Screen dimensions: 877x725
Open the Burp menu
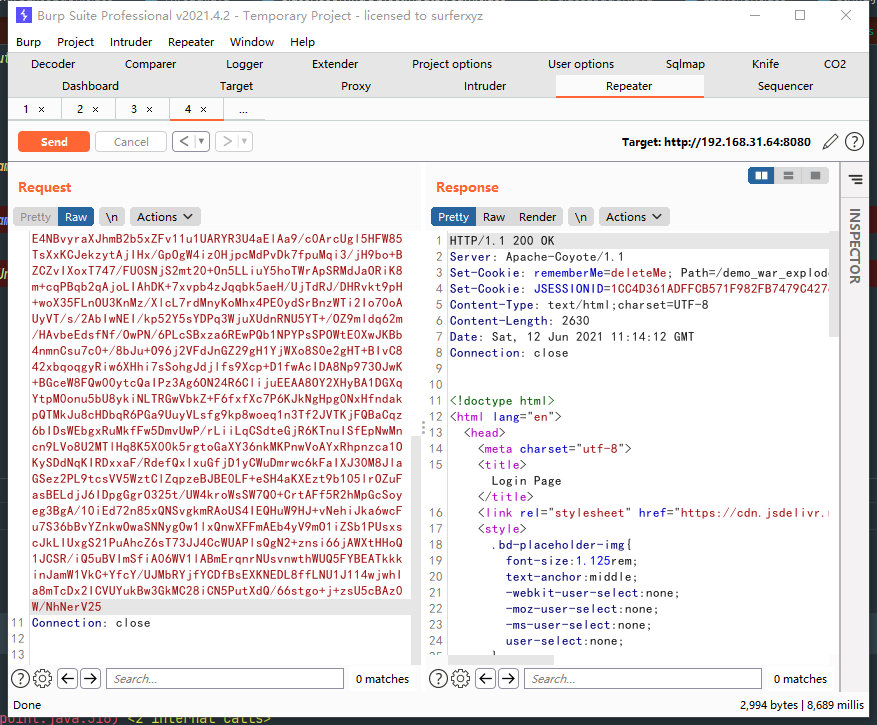click(29, 42)
